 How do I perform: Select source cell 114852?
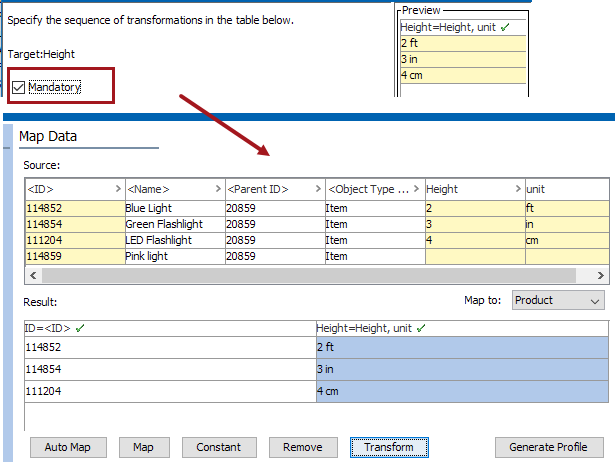[75, 208]
